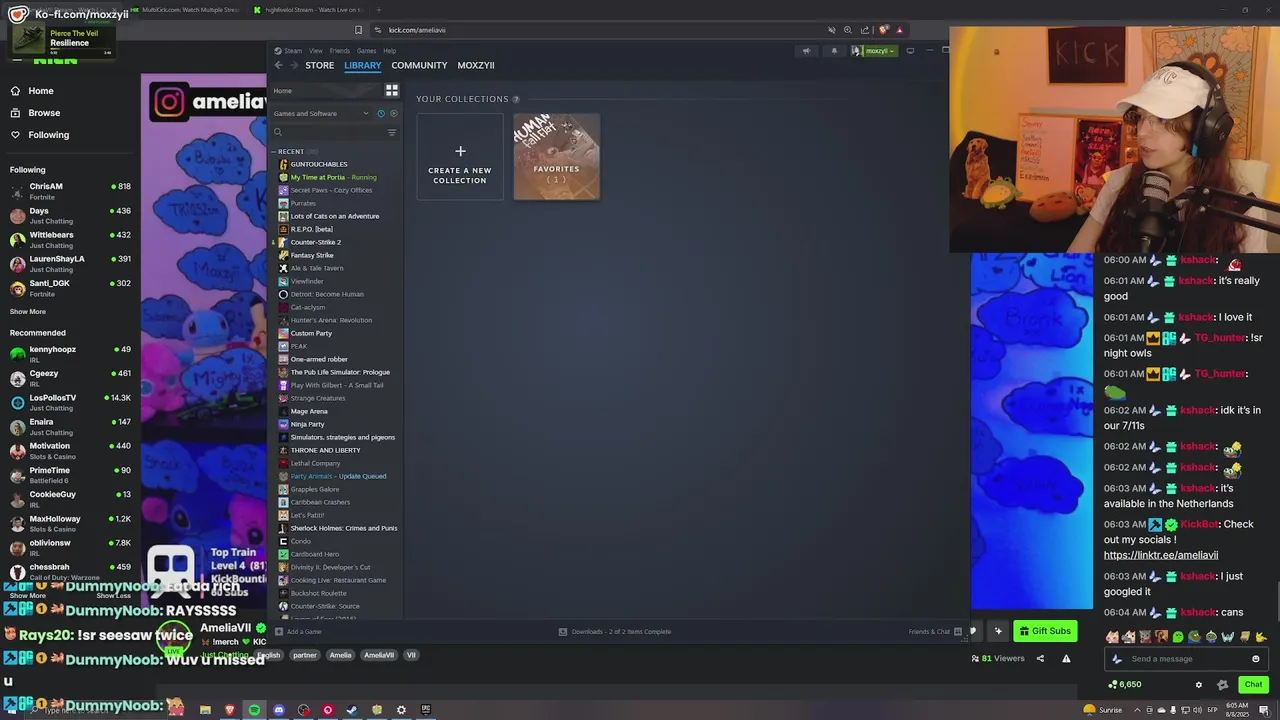The image size is (1280, 720).
Task: Toggle the Steam library grid view icon
Action: (392, 90)
